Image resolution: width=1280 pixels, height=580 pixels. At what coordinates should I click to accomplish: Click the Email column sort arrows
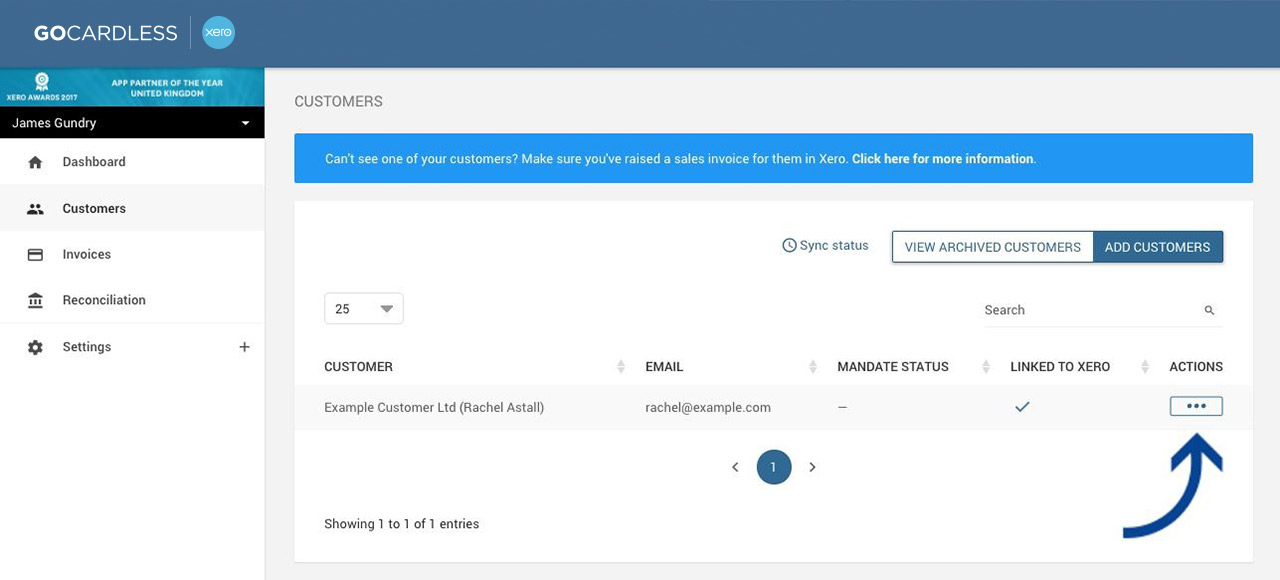(x=813, y=367)
